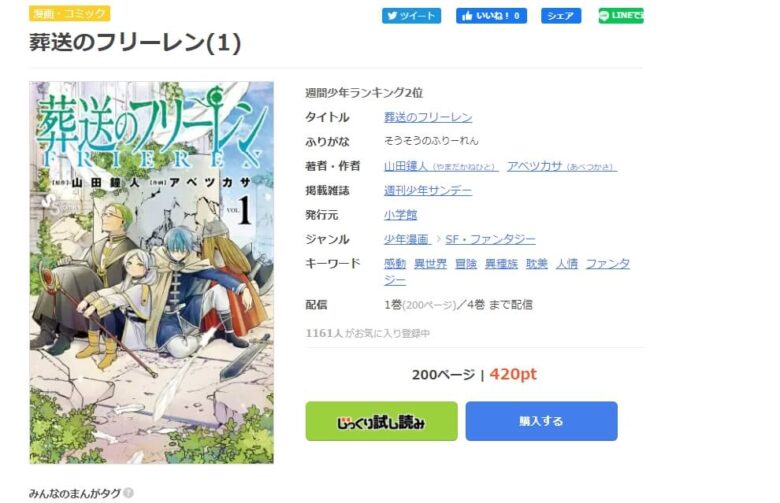Screen dimensions: 780x503
Task: Click the Twitter tweet share button
Action: (x=411, y=16)
